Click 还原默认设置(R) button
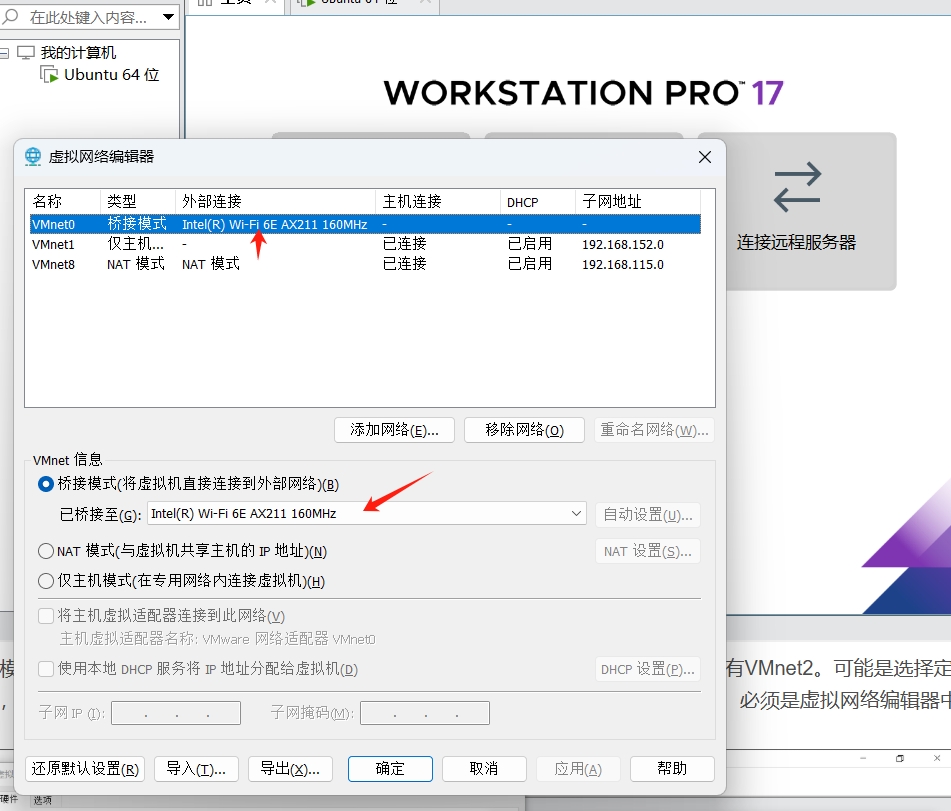This screenshot has width=951, height=811. (x=85, y=769)
